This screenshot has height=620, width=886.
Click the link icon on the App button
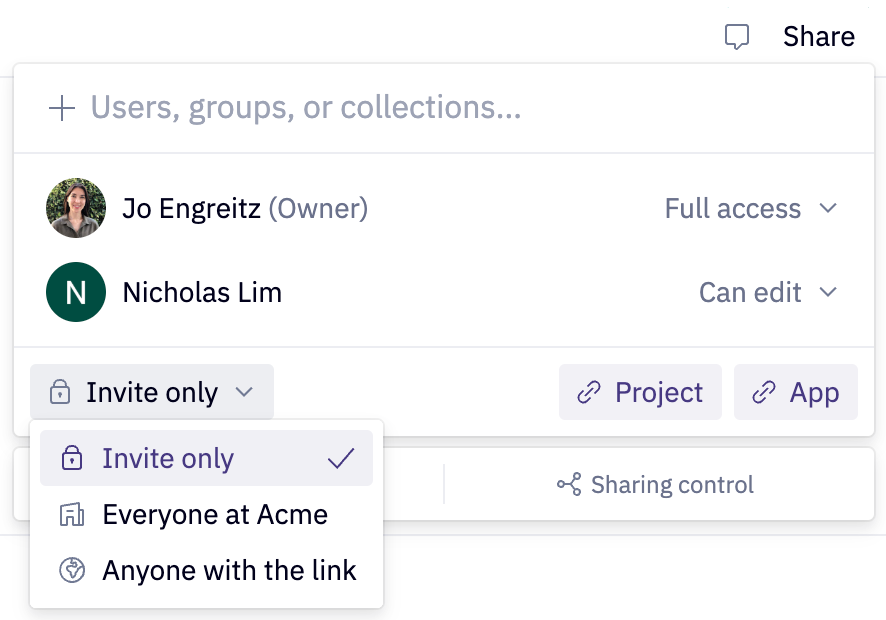766,392
